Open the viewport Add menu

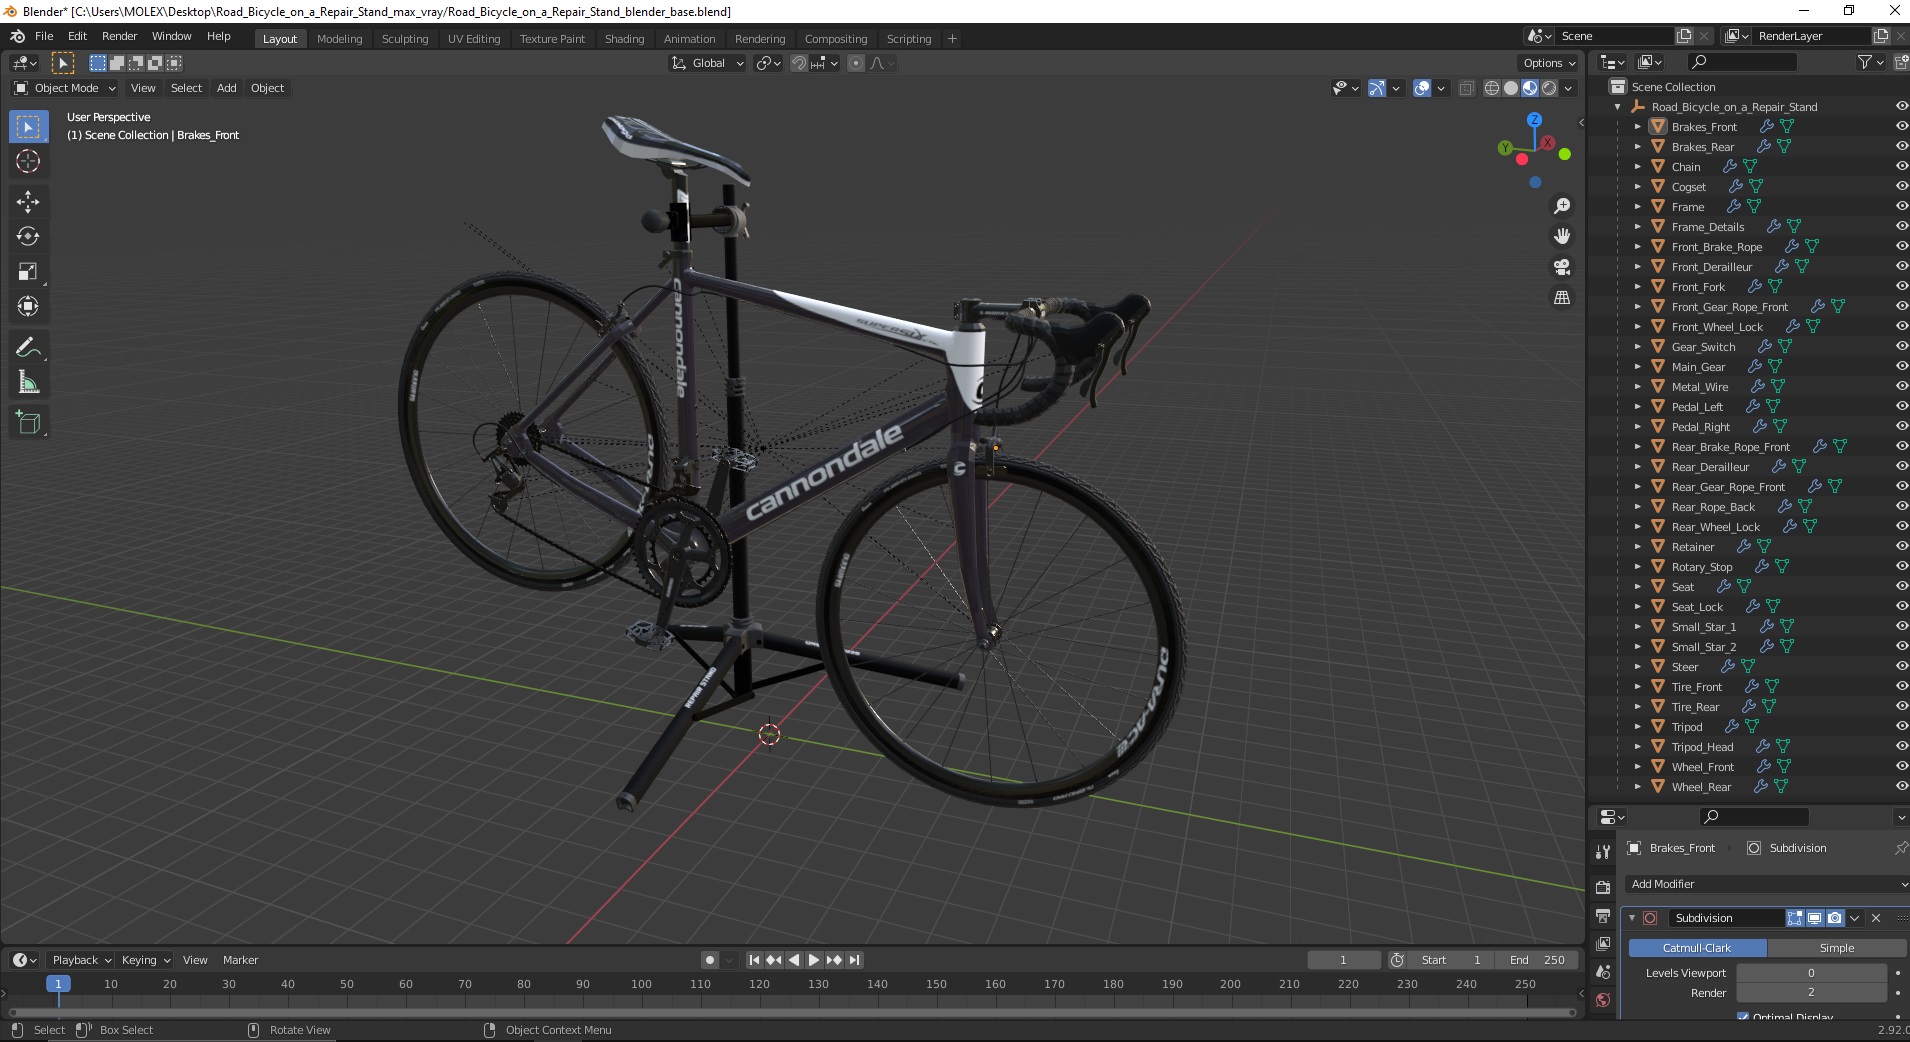pyautogui.click(x=227, y=88)
